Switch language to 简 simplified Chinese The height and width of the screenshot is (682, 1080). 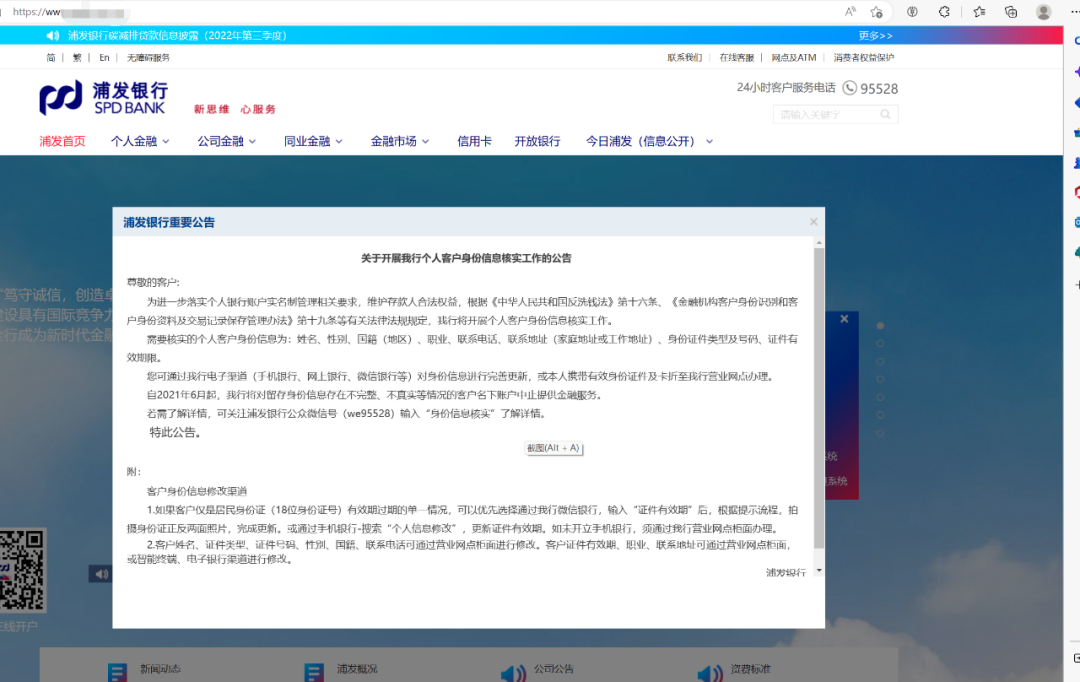coord(51,58)
